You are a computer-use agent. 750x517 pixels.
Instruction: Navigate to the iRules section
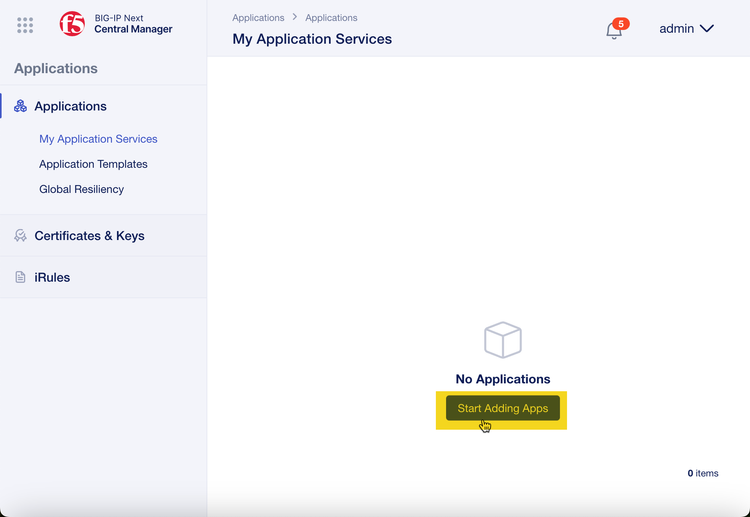[x=52, y=277]
